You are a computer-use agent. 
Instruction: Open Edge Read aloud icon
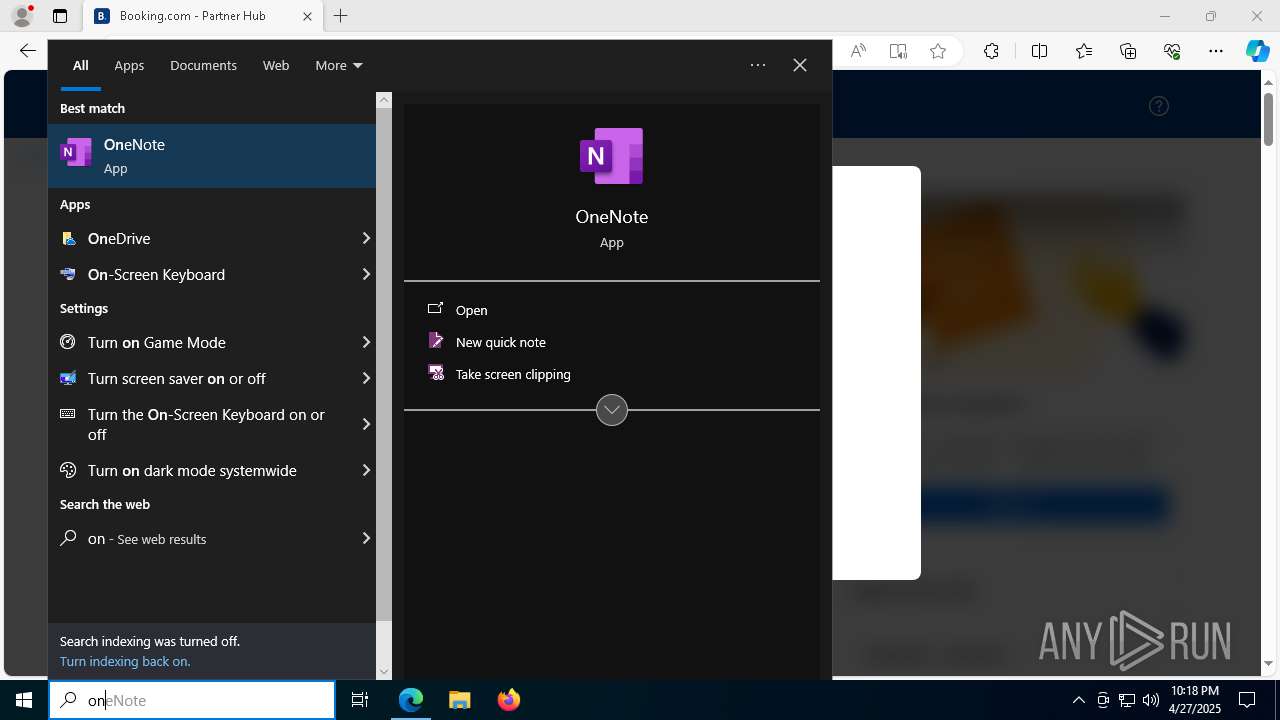(x=858, y=51)
